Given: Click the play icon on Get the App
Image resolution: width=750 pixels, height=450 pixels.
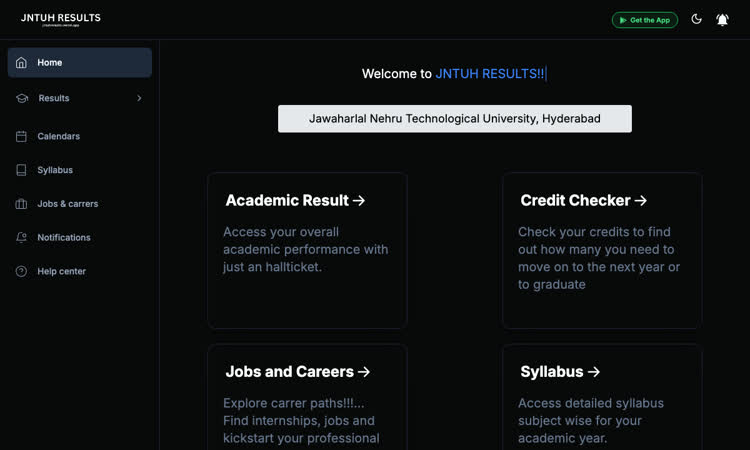Looking at the screenshot, I should pos(623,20).
